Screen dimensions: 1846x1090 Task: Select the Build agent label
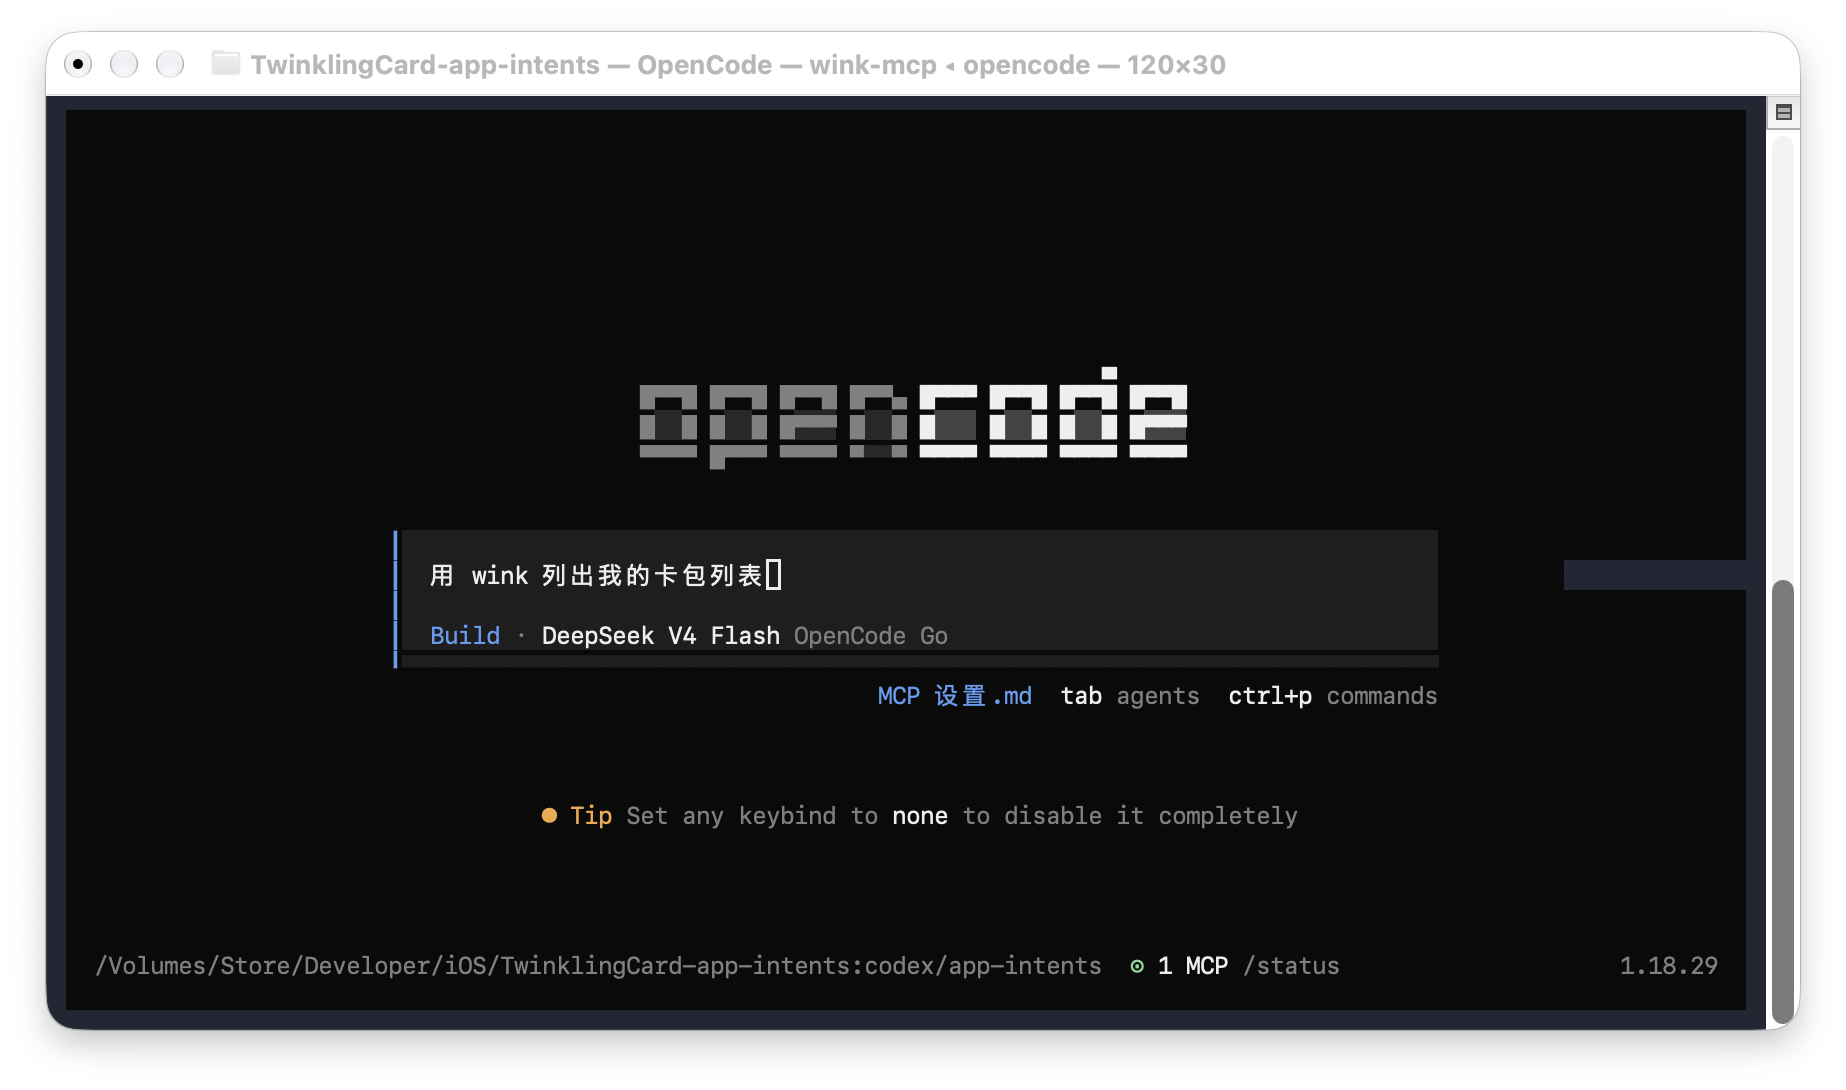pos(465,636)
